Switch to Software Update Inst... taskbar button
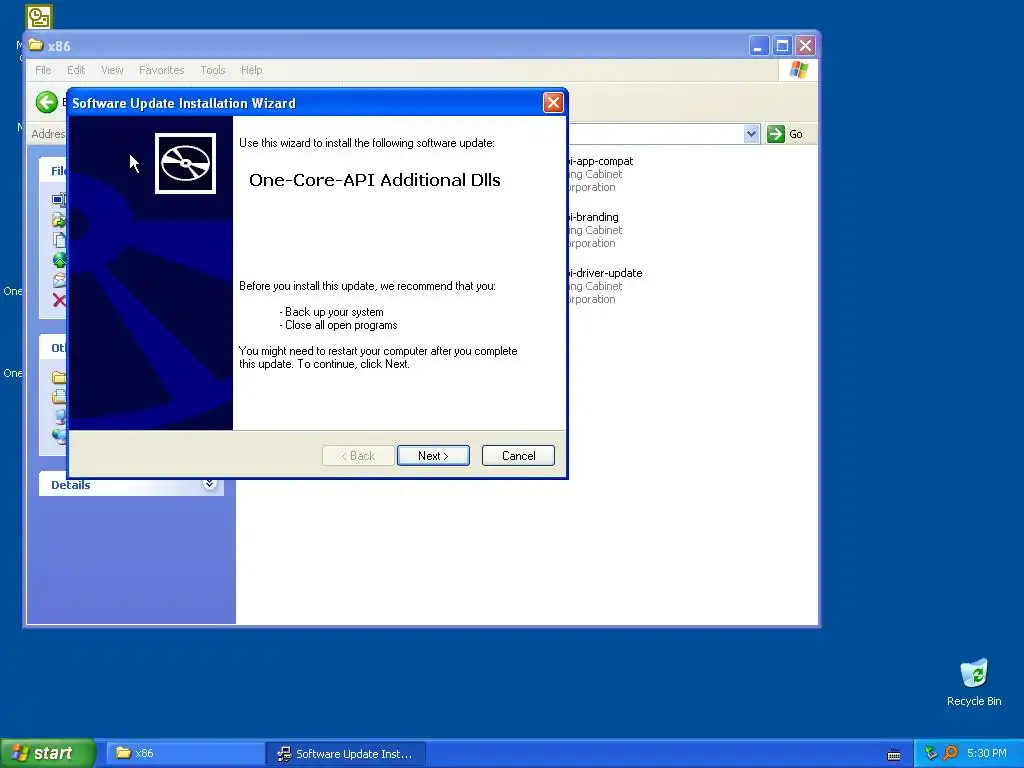 (346, 754)
